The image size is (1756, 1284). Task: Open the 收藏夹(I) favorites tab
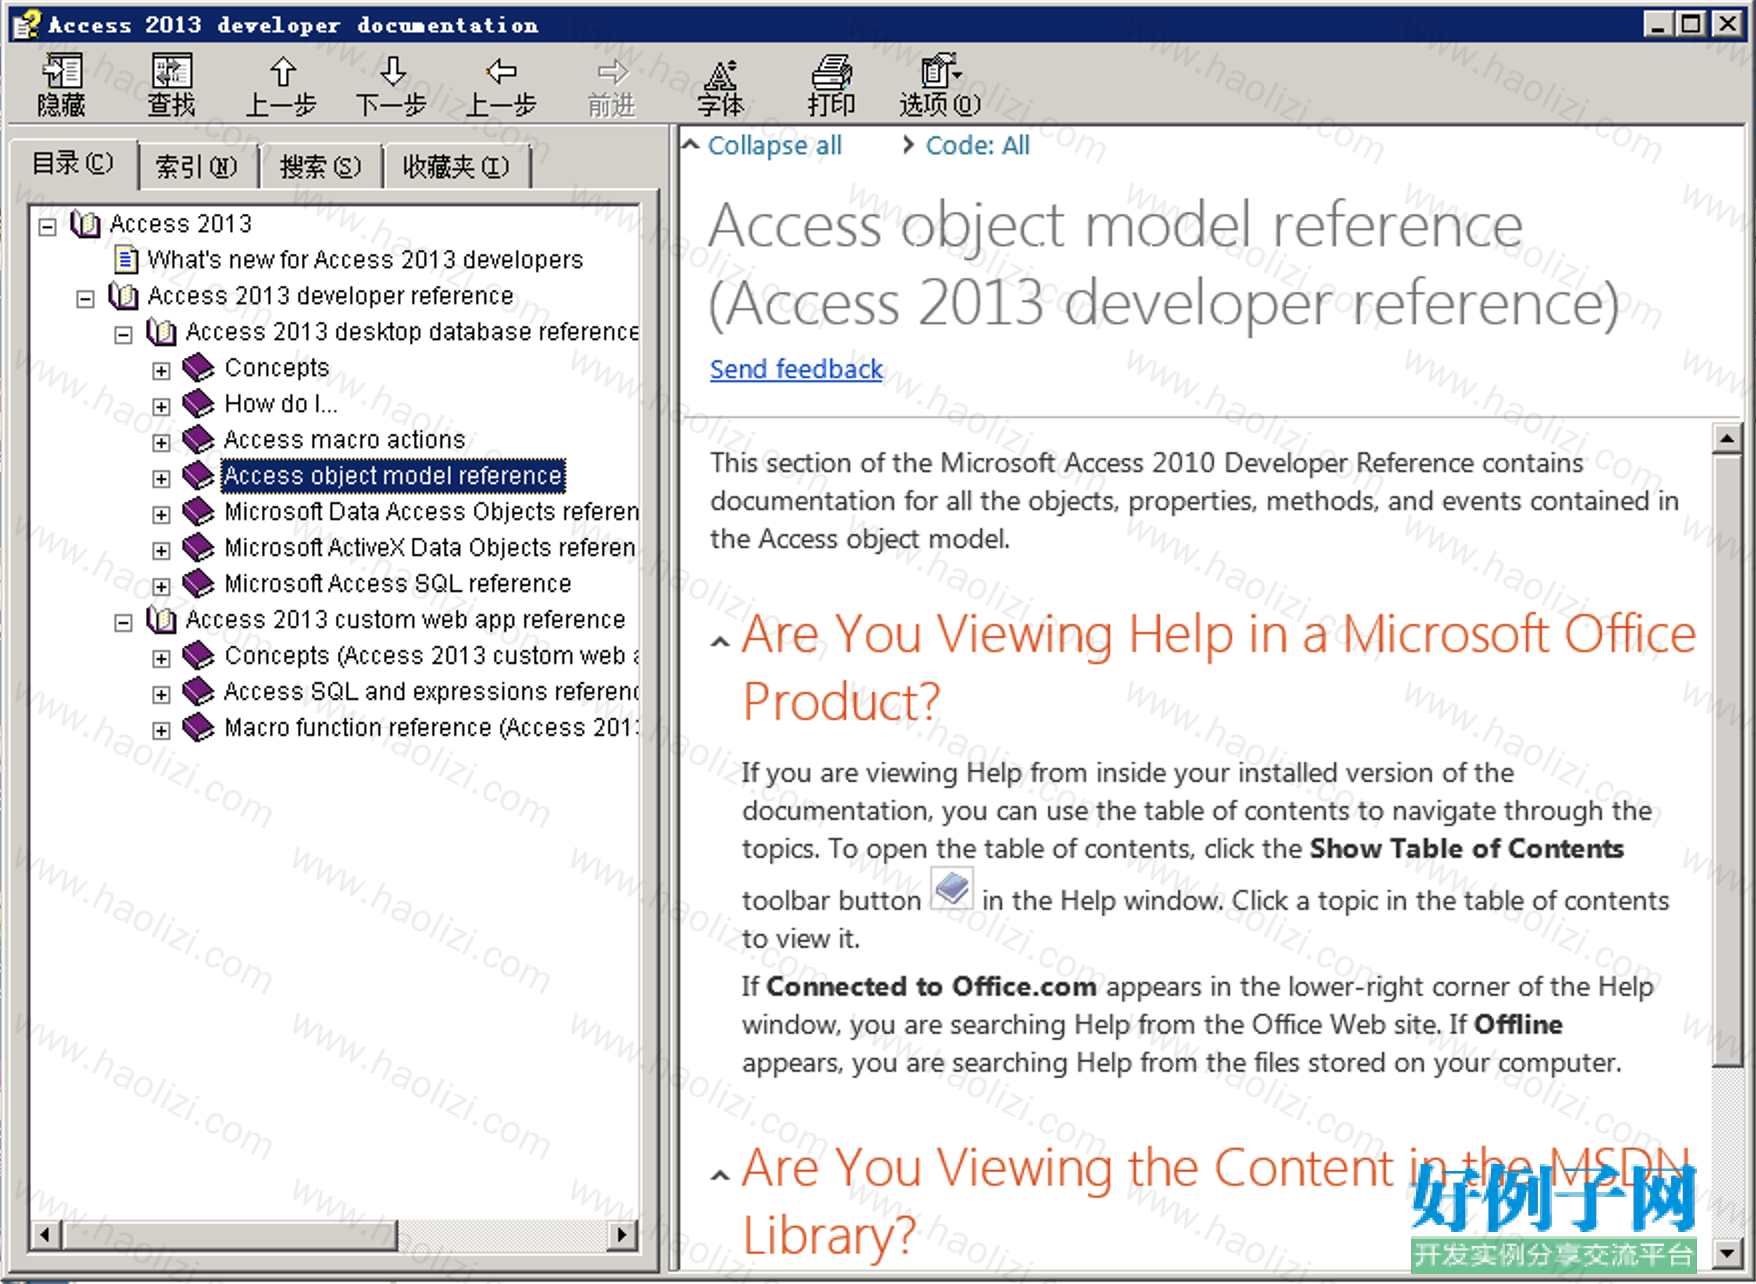(456, 167)
